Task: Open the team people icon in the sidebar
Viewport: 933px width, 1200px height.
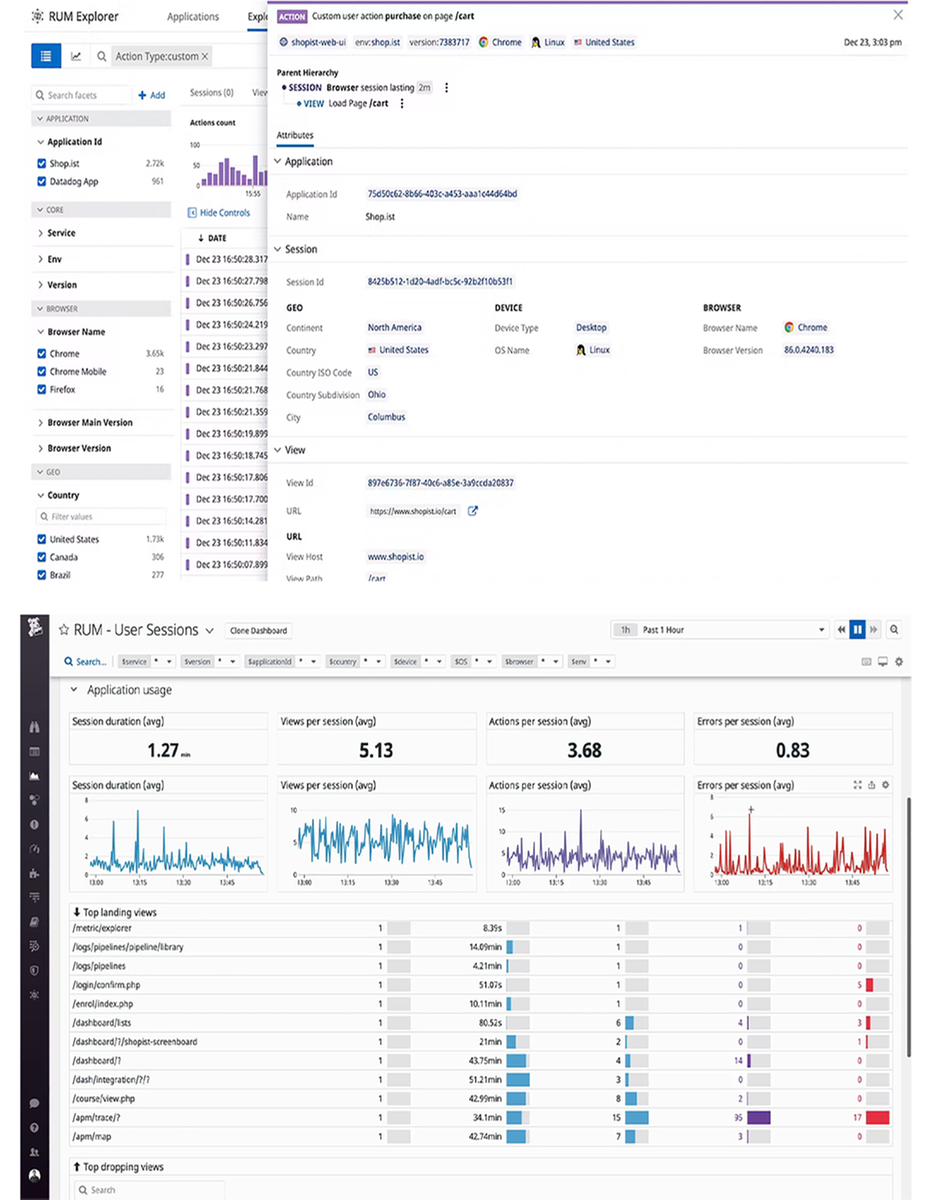Action: [35, 1151]
